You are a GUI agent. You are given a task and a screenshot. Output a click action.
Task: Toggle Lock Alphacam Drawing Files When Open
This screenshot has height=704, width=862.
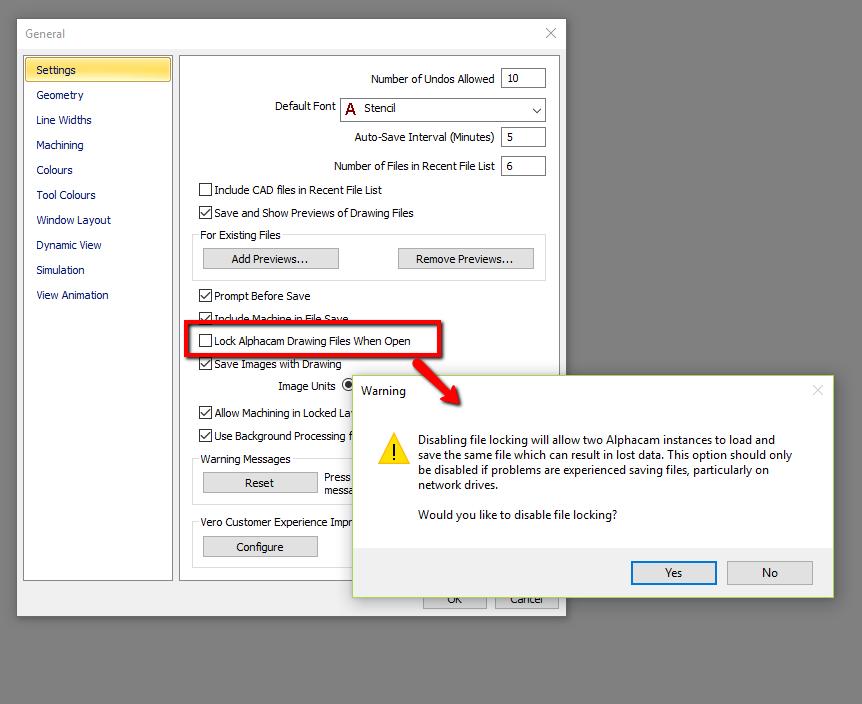(205, 341)
